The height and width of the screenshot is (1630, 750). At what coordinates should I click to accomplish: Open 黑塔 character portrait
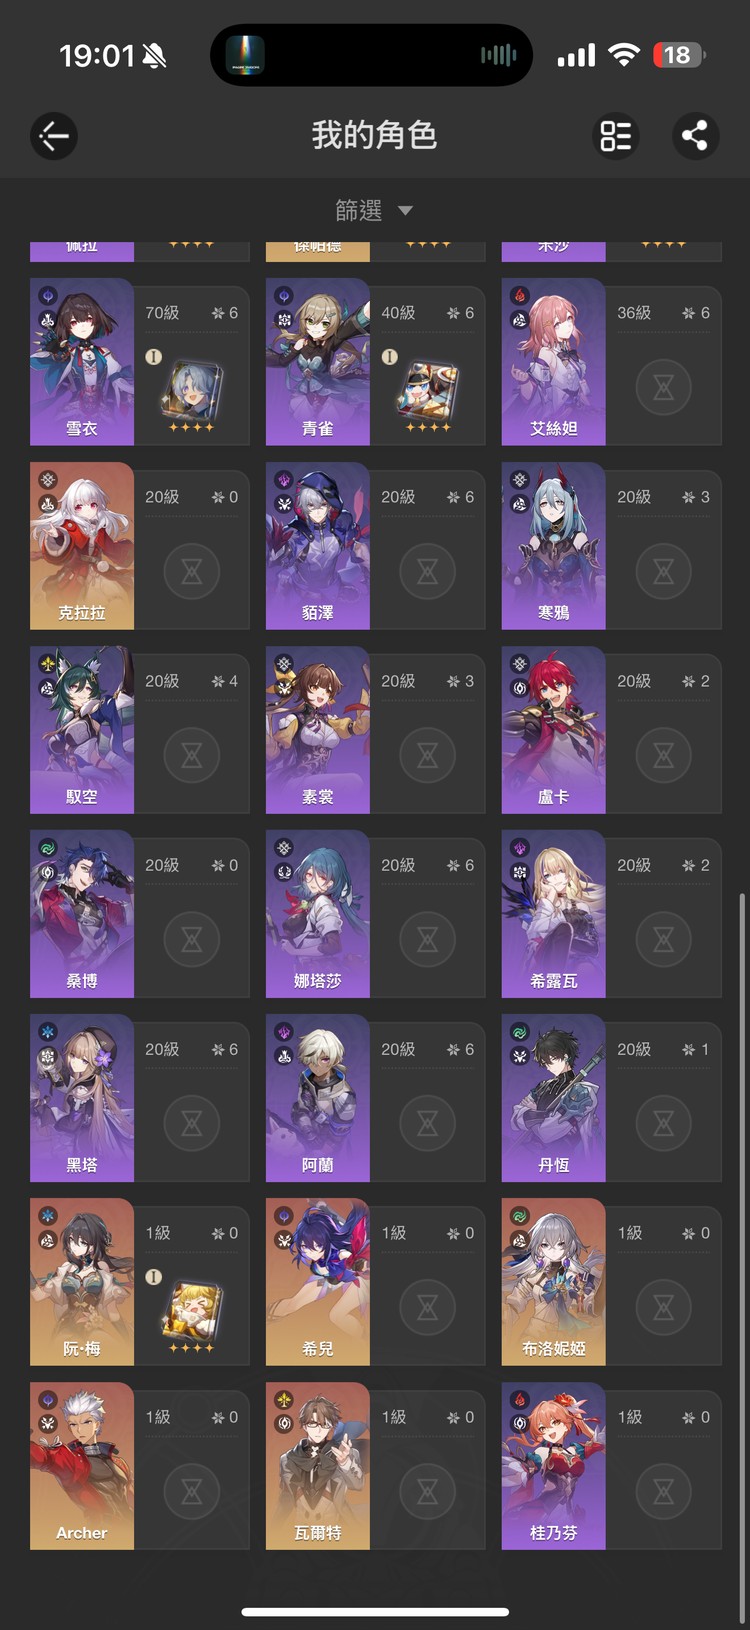pyautogui.click(x=82, y=1097)
